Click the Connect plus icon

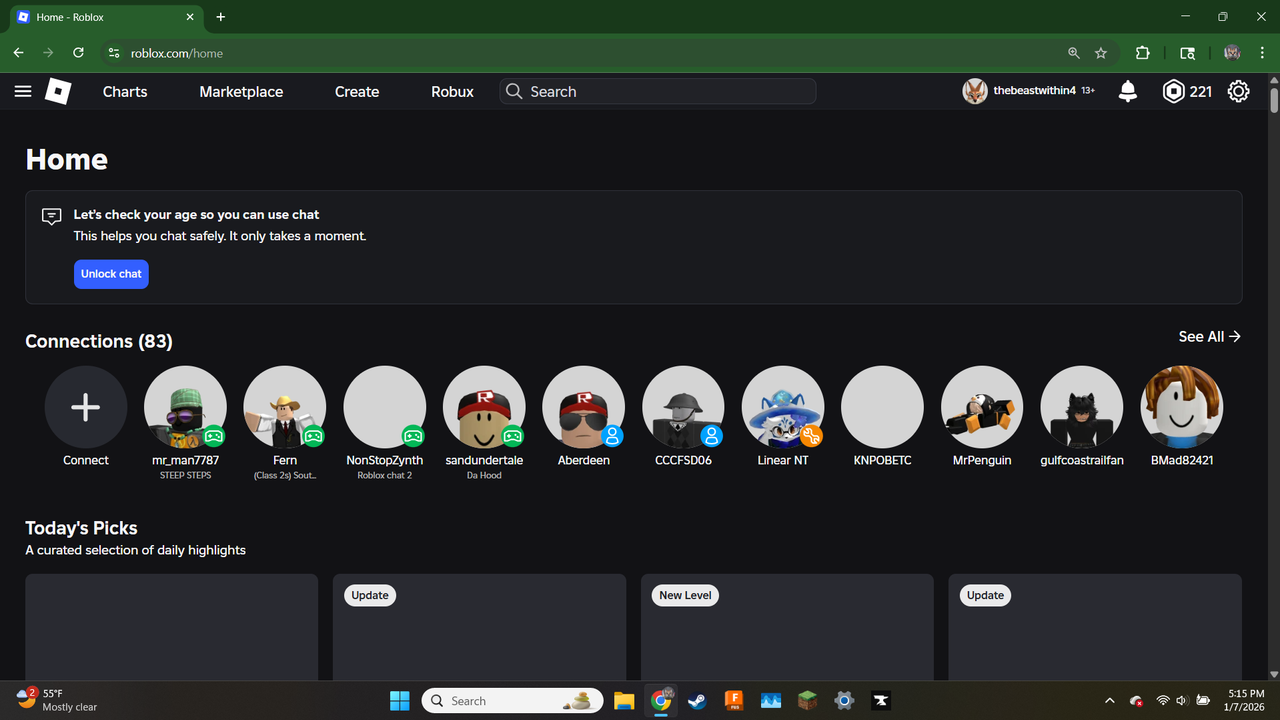[86, 407]
